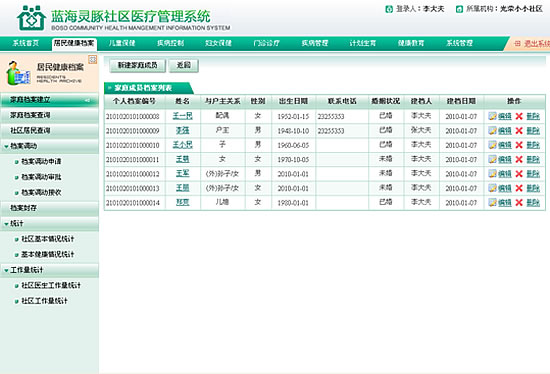Open 基本健康情况统计 in the sidebar

click(48, 255)
